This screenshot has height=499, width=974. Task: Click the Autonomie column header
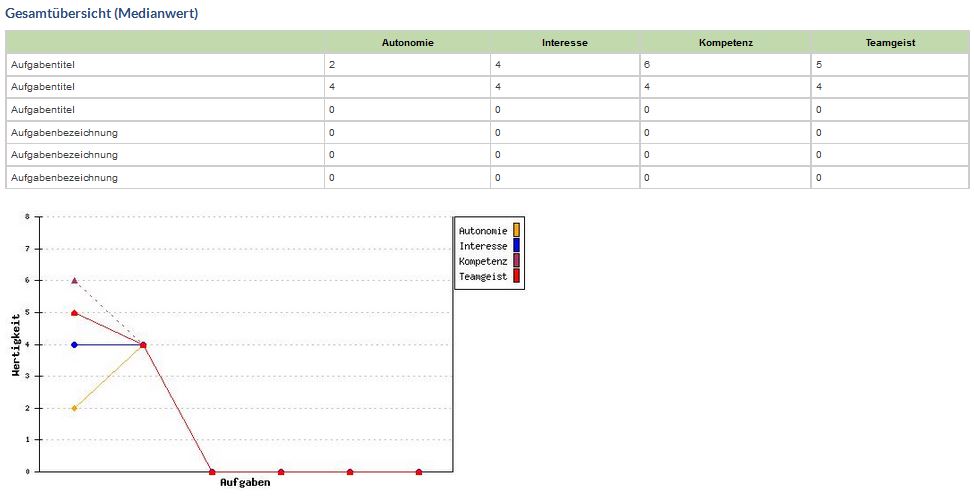[x=407, y=42]
